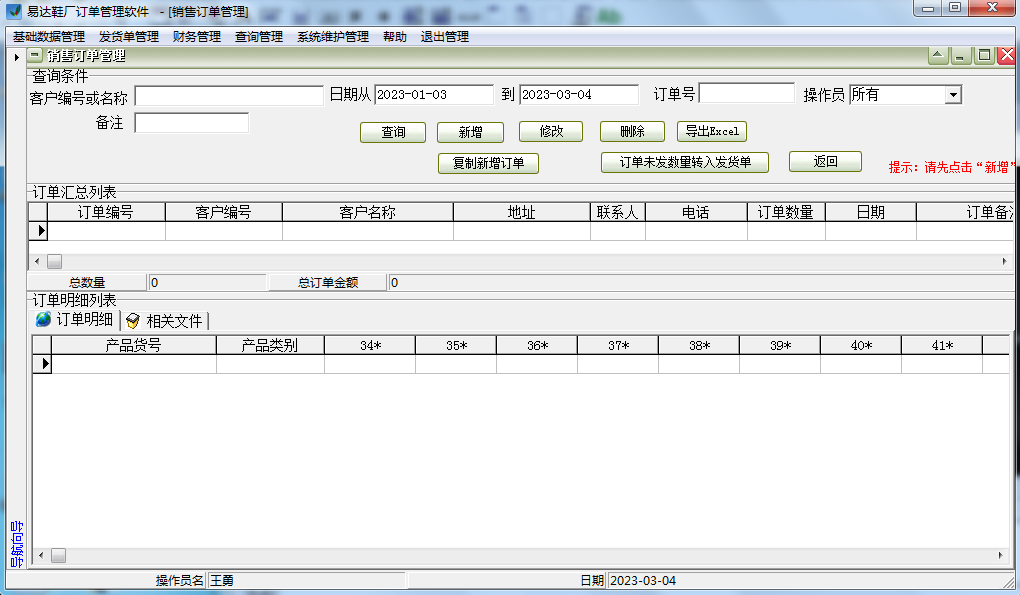Click the 操作员名 status field 王勇
1020x595 pixels.
pos(306,580)
